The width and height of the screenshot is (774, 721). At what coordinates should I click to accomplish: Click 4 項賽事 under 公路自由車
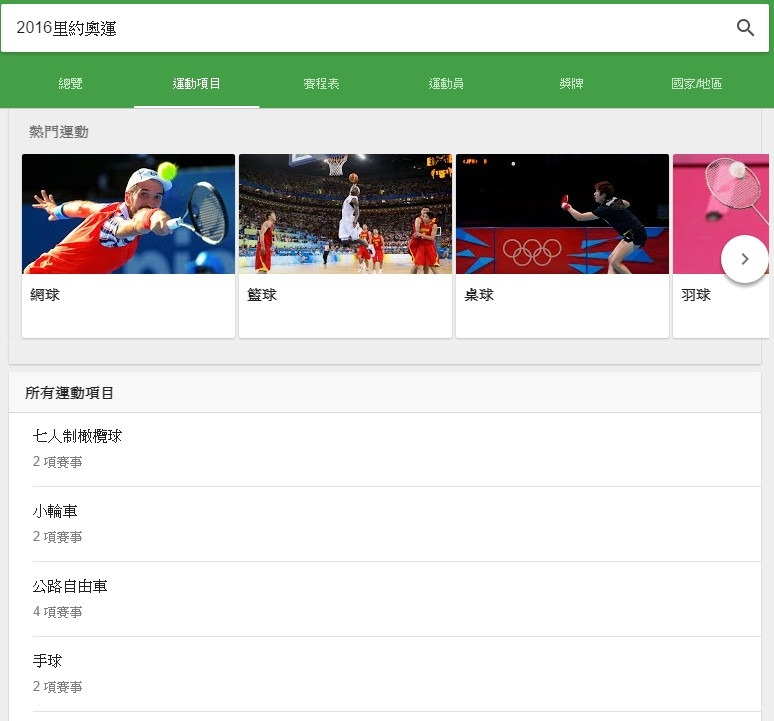(x=57, y=612)
